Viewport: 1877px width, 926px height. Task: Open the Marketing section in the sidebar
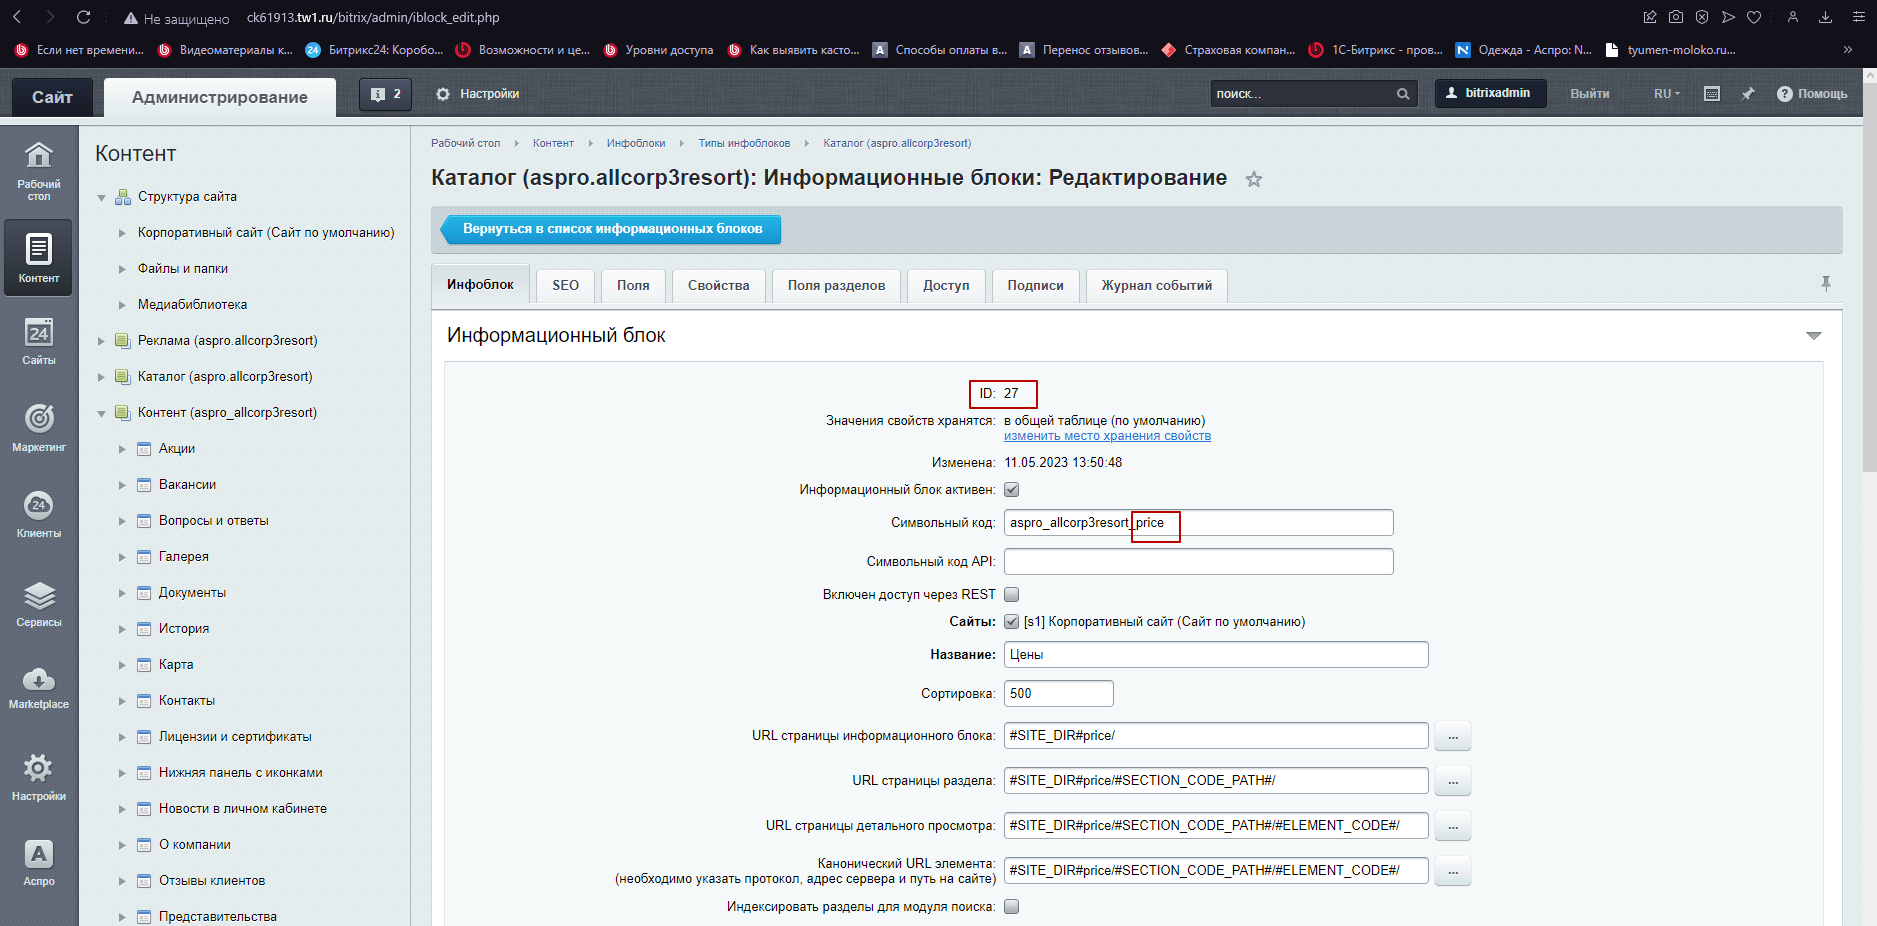[x=38, y=427]
